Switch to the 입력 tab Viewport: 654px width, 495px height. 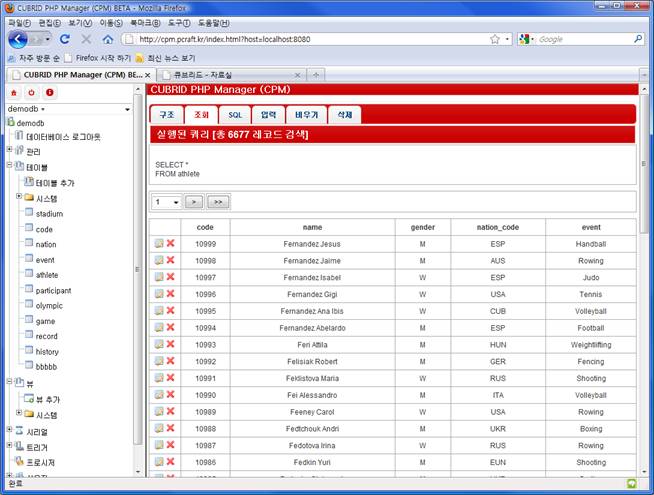(x=269, y=115)
